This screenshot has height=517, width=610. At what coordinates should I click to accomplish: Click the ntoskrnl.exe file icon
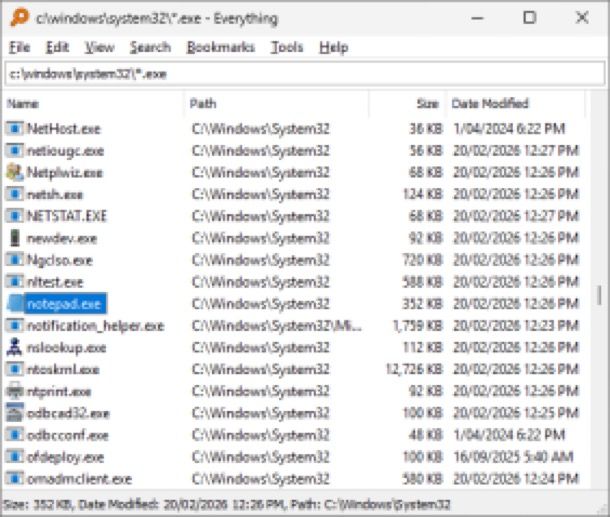click(15, 369)
